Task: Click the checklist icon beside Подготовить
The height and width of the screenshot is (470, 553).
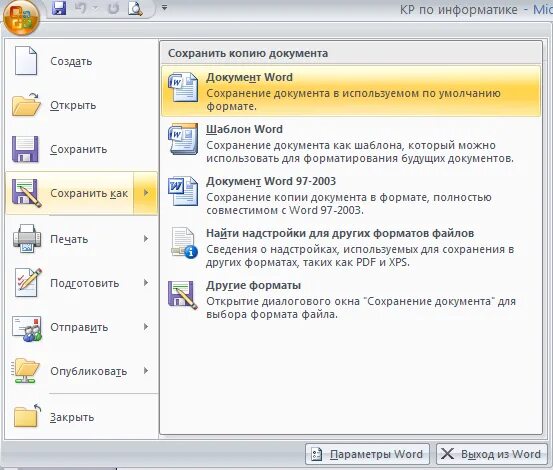Action: 27,283
